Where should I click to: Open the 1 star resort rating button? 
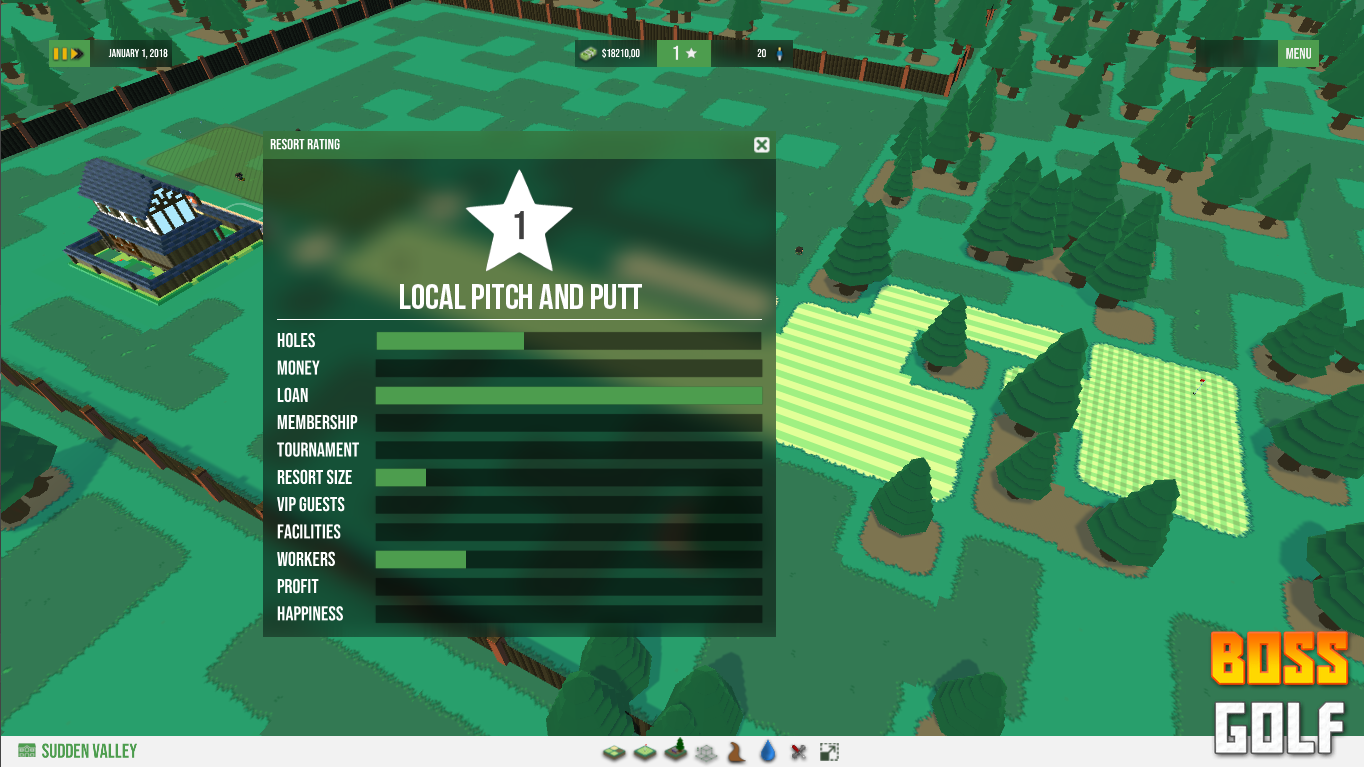point(684,53)
